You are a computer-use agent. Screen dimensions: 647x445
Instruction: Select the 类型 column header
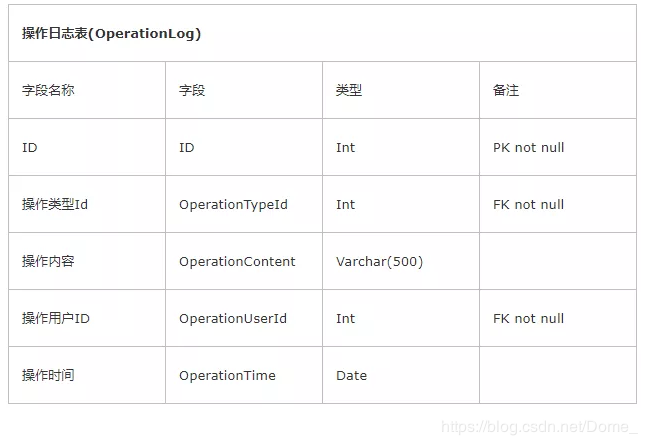349,90
